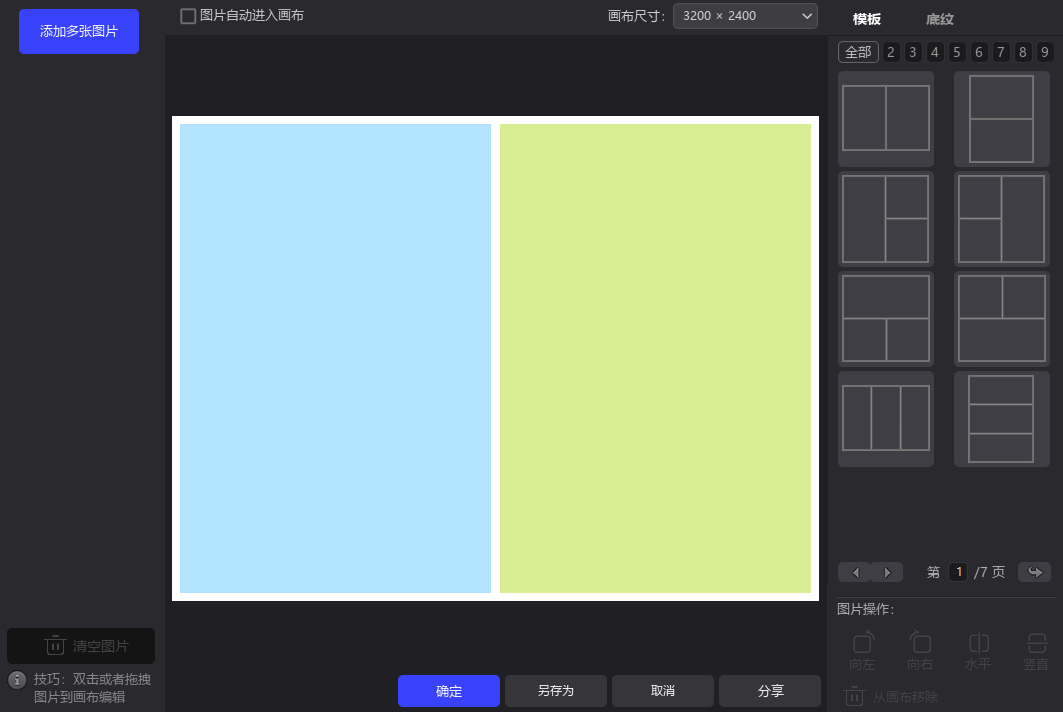The width and height of the screenshot is (1063, 712).
Task: Filter templates by 9 images
Action: (1045, 52)
